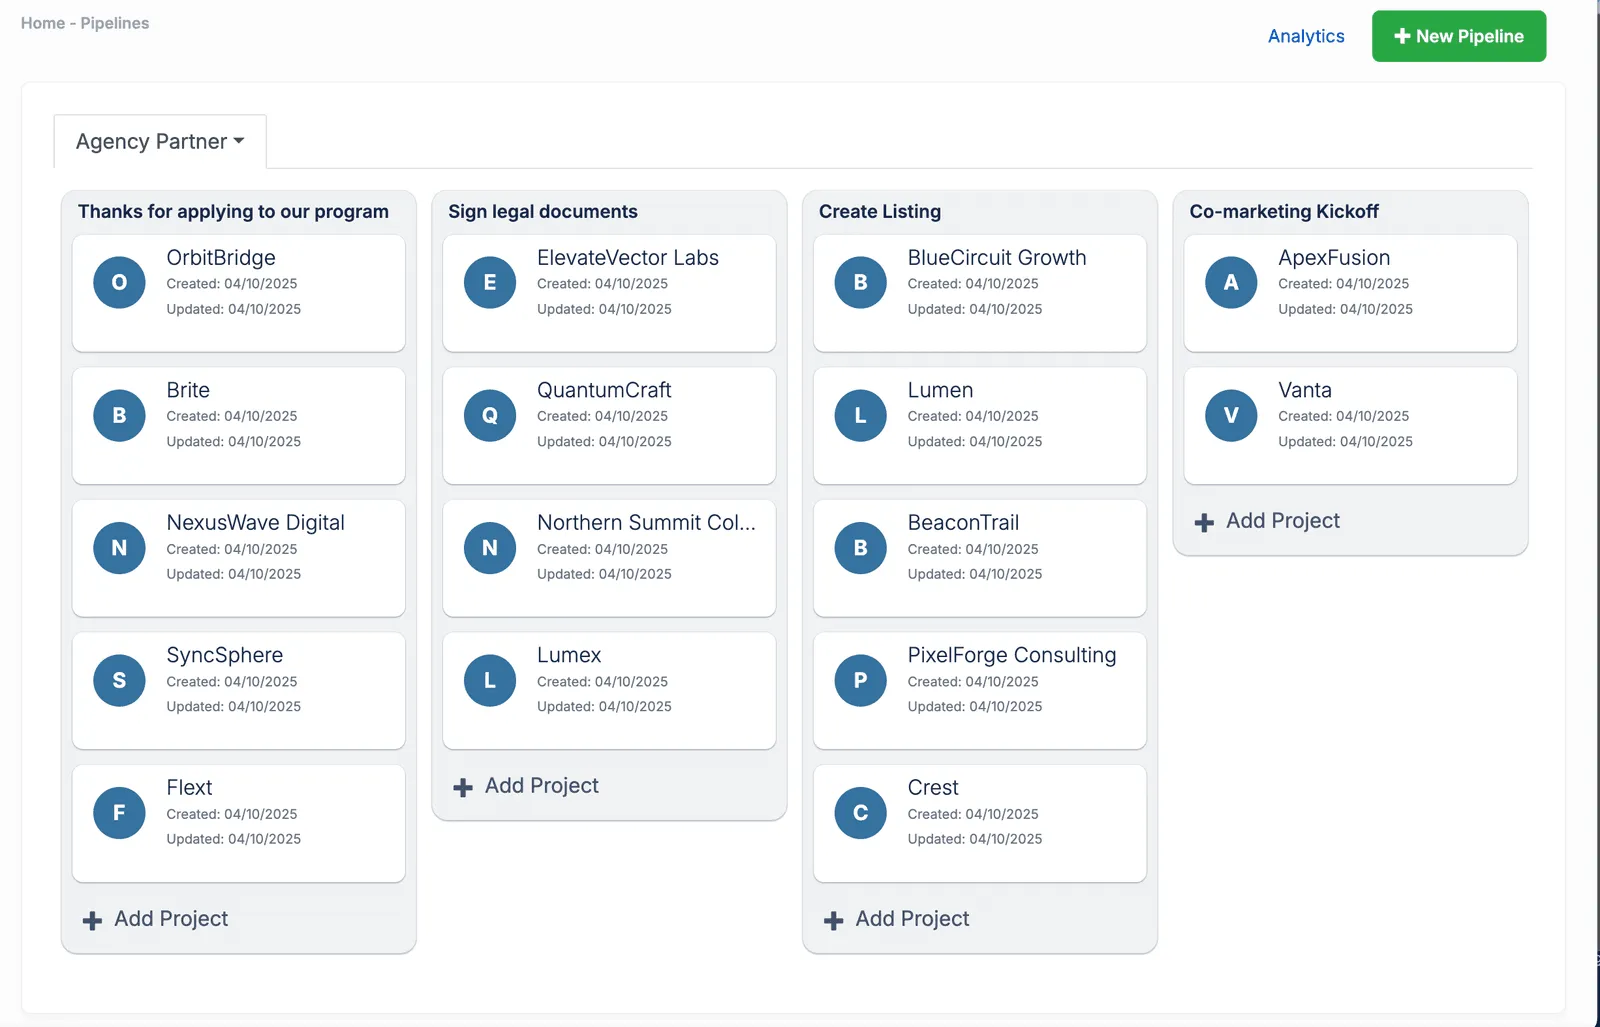Open the Vanta project title
Screen dimensions: 1600x1027
pos(1305,390)
